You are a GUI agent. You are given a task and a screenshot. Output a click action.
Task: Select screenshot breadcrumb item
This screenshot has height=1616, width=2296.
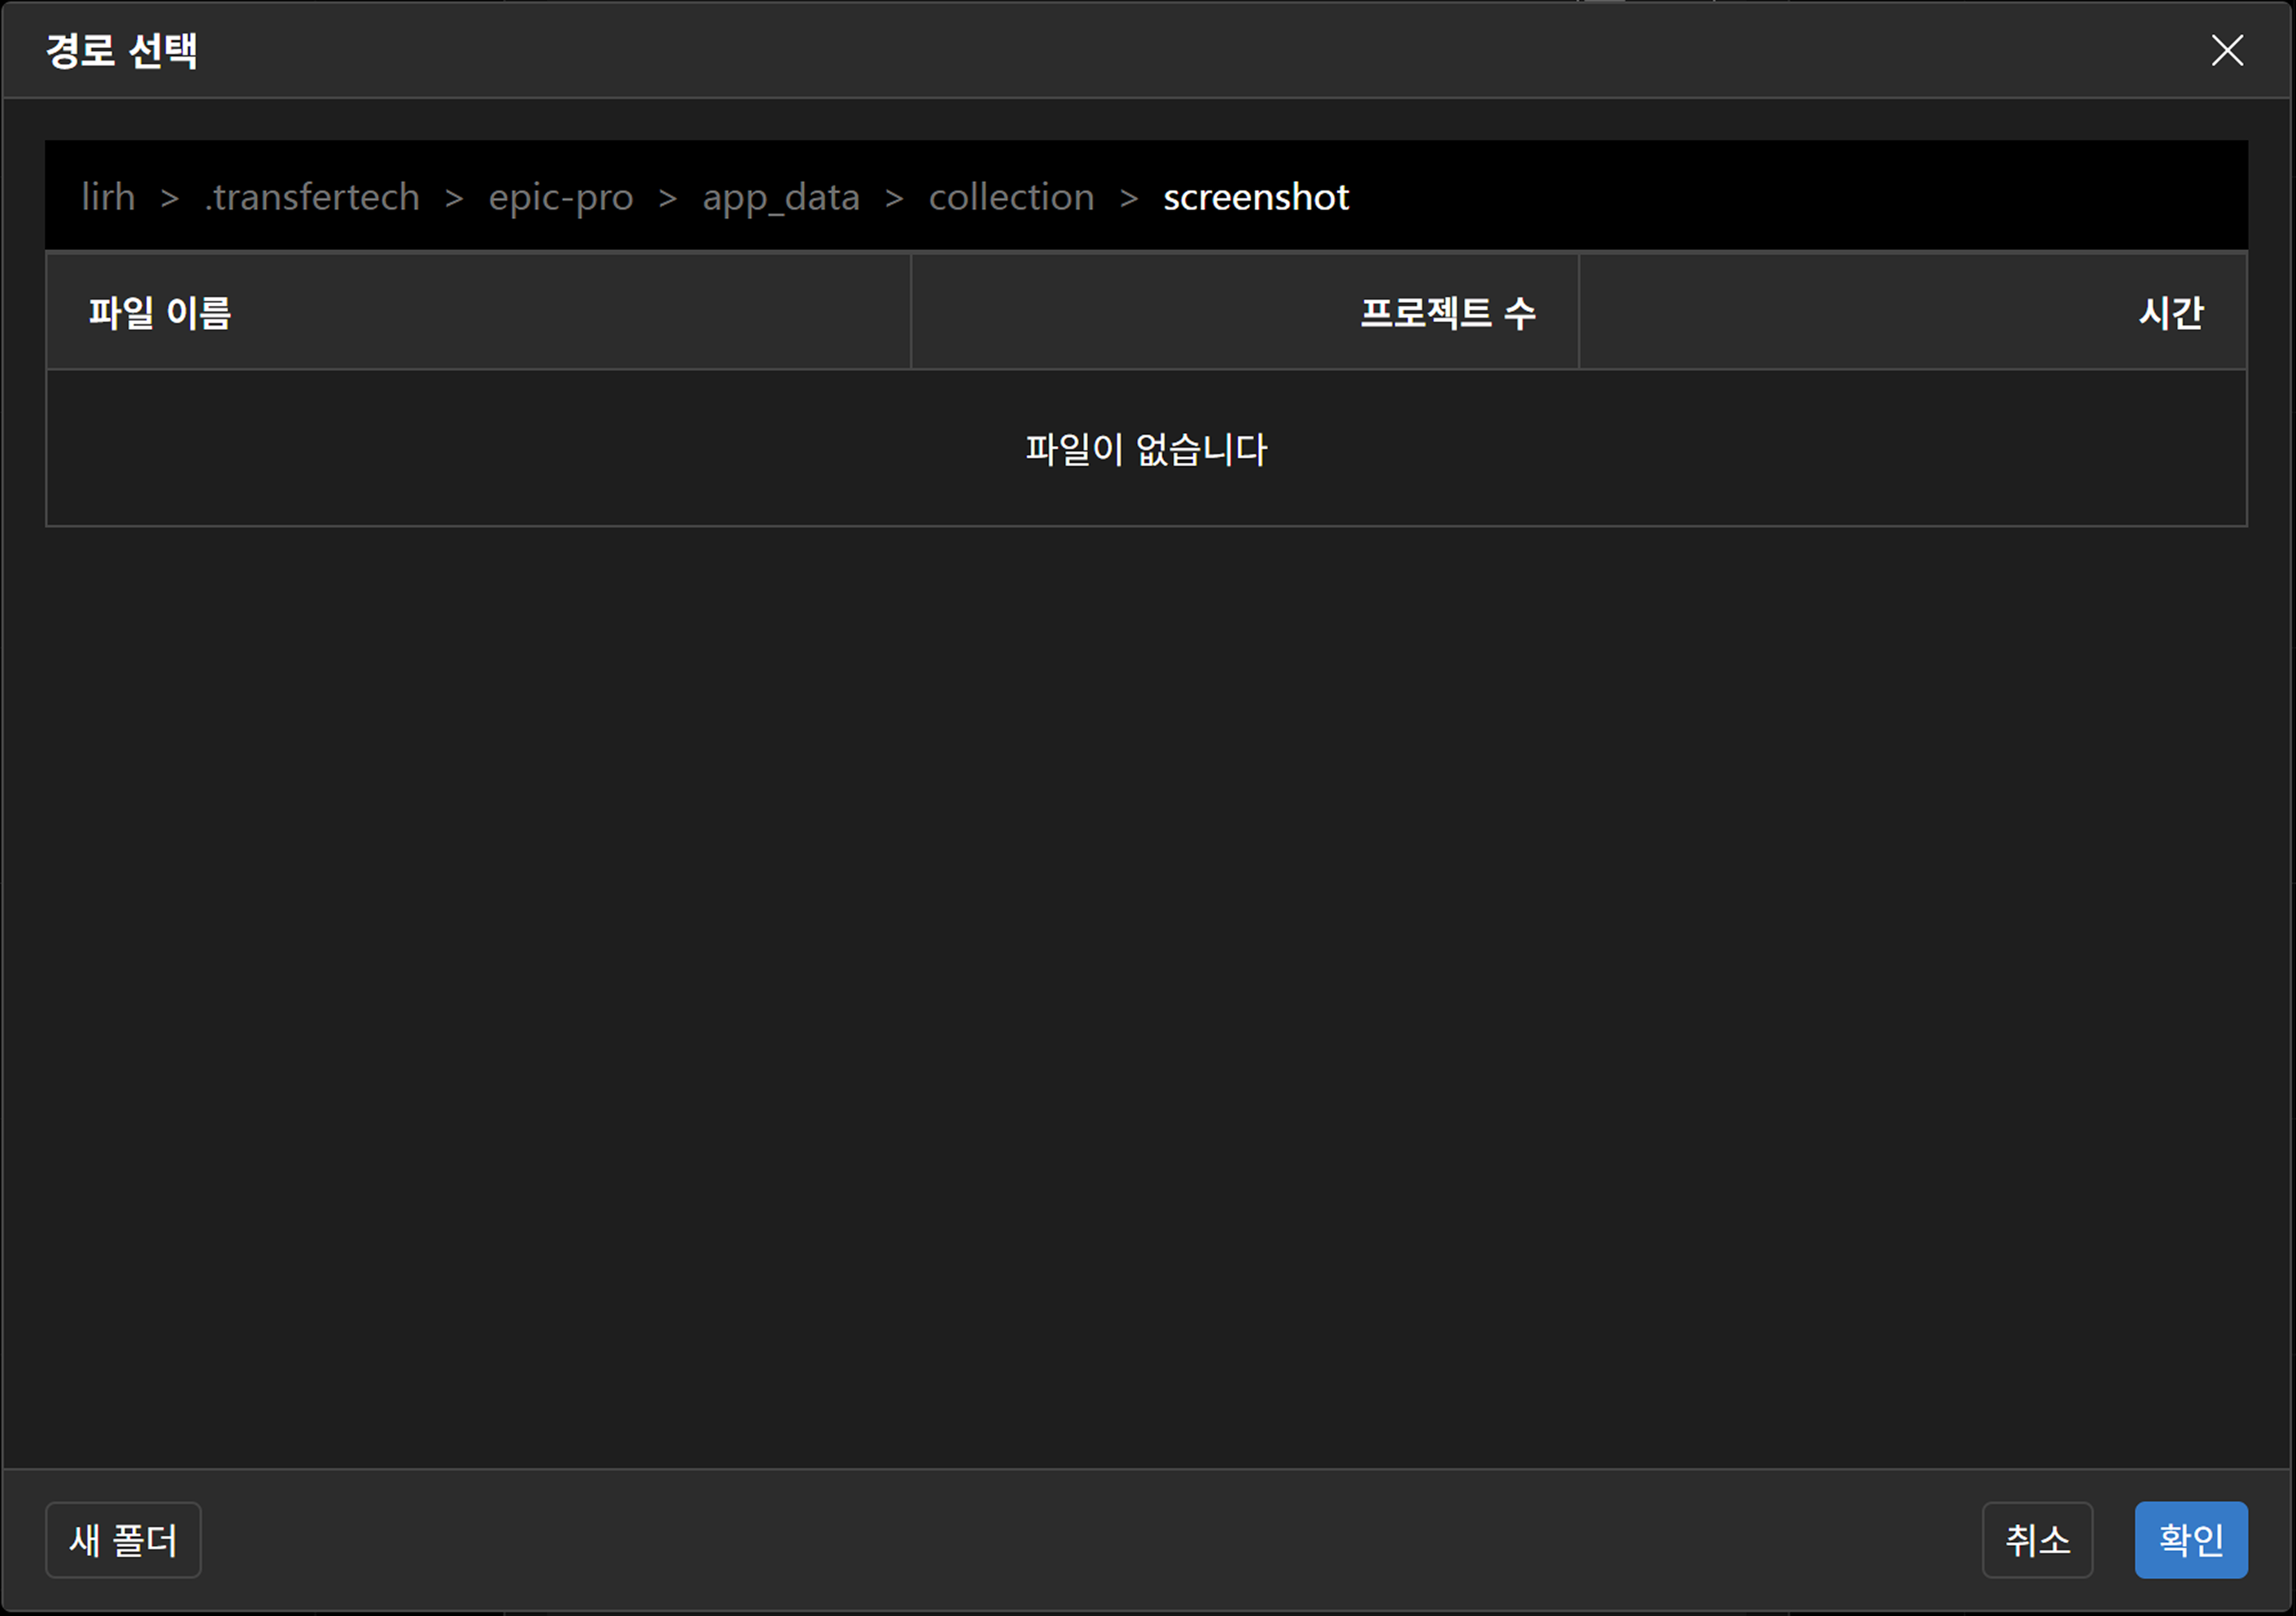[1255, 197]
